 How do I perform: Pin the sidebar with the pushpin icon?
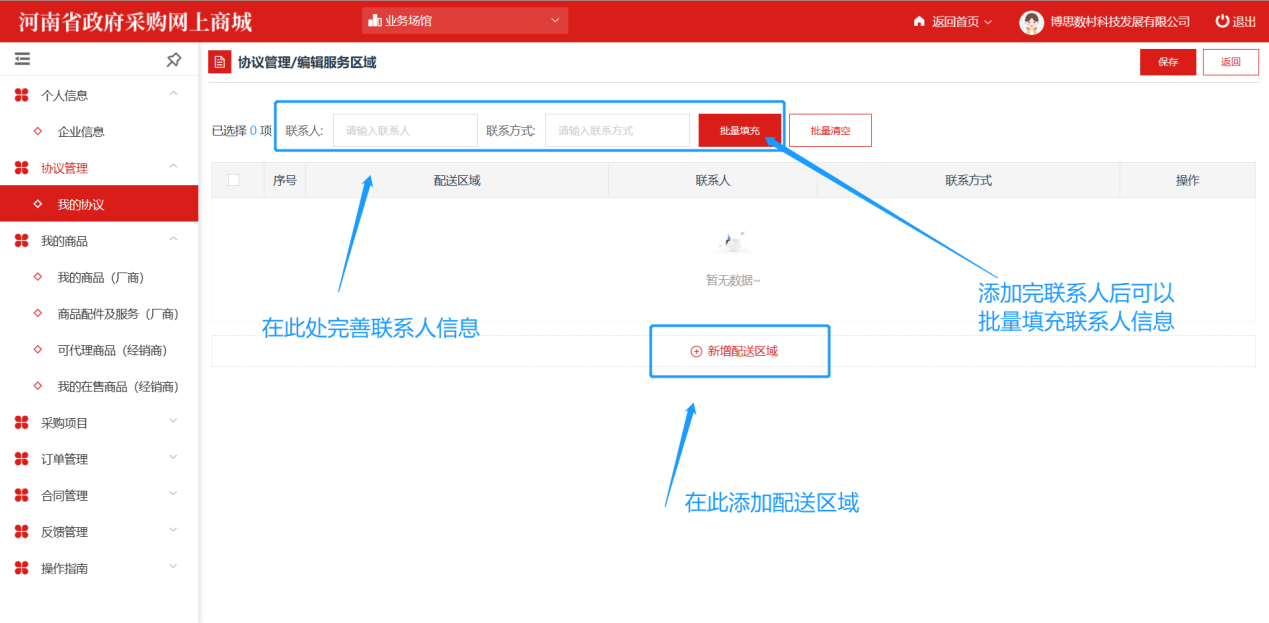pyautogui.click(x=174, y=60)
